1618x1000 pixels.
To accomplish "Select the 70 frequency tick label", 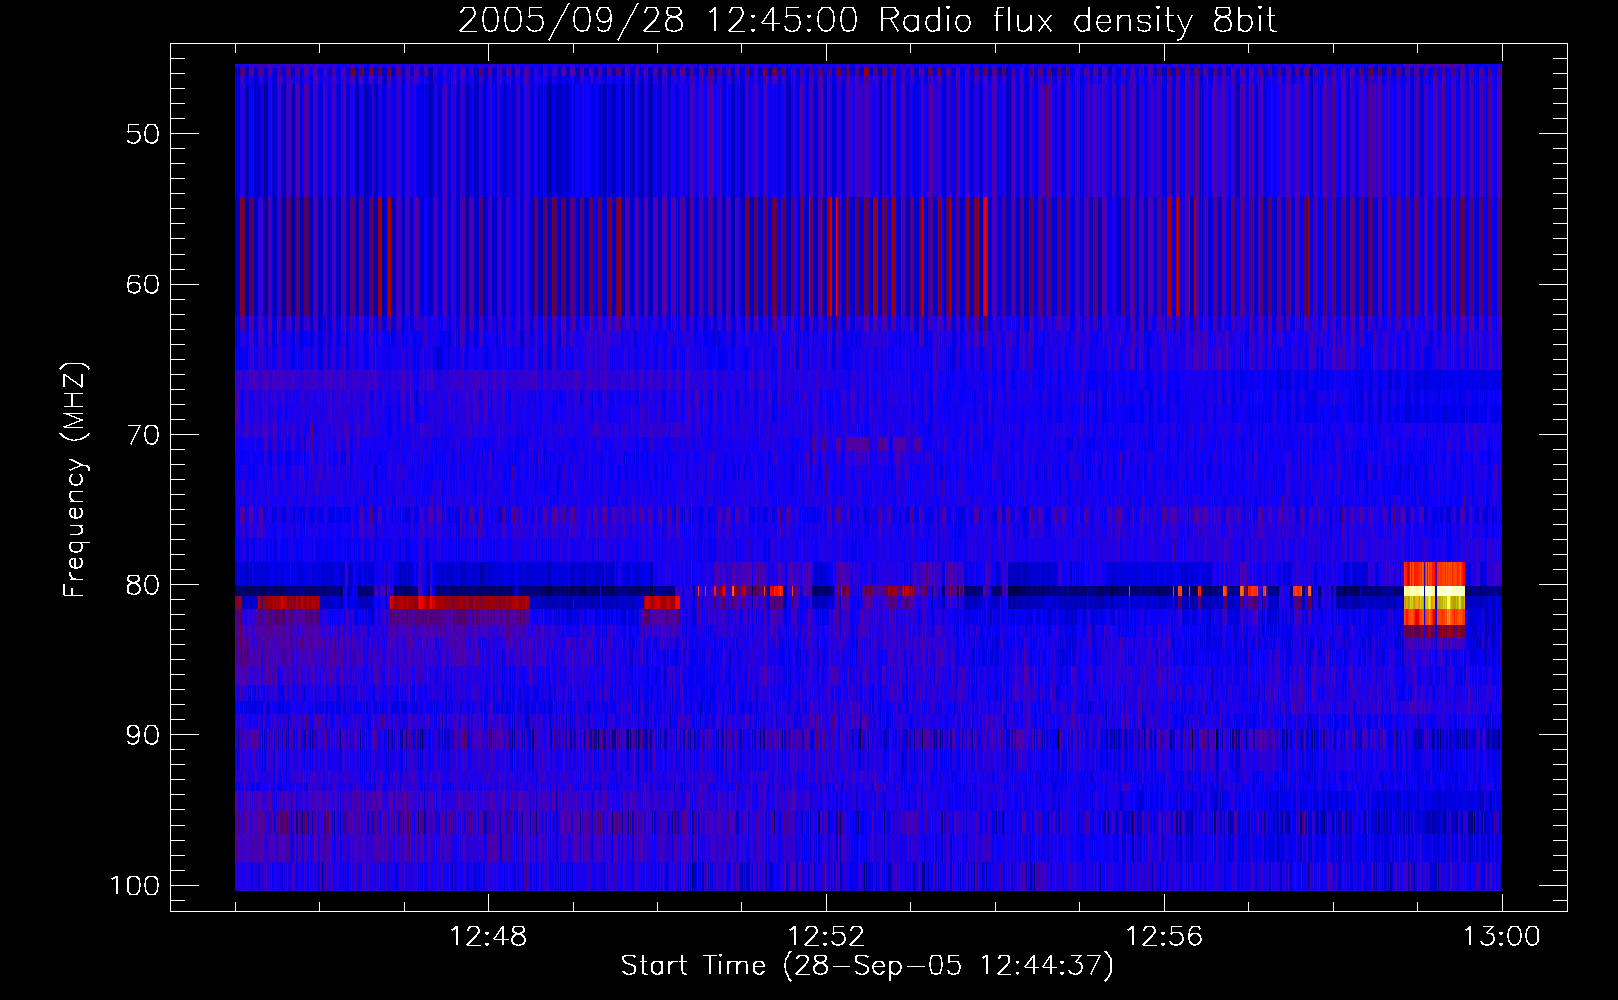I will point(143,435).
